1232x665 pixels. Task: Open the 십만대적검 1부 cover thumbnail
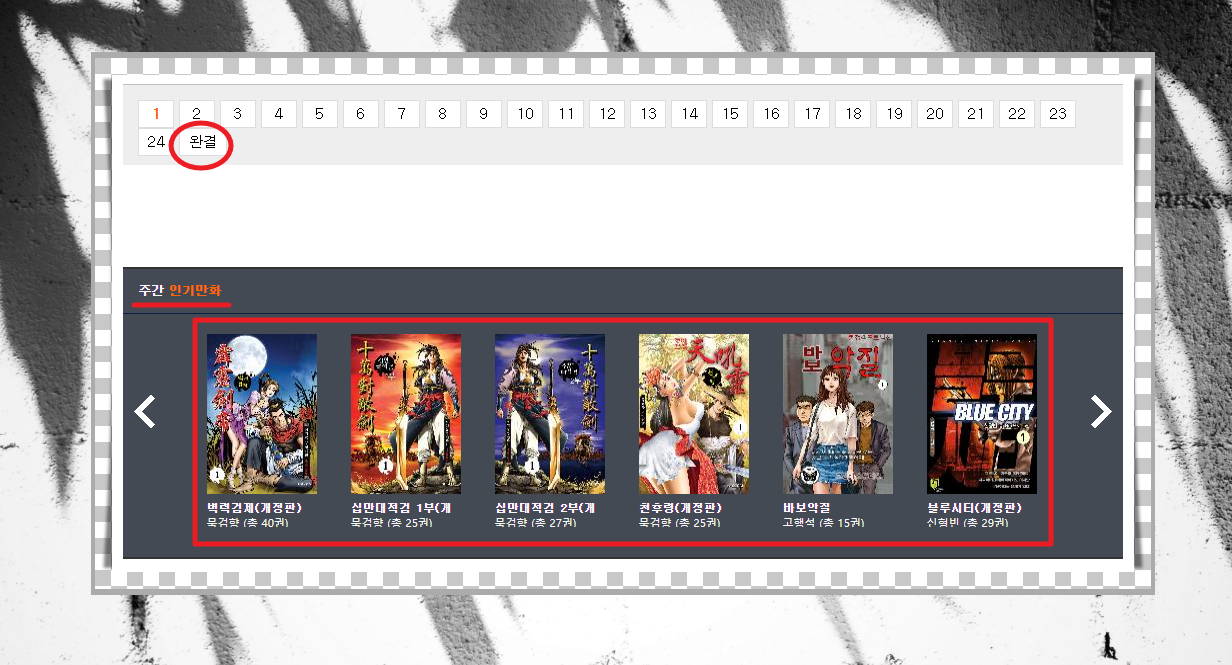point(406,414)
